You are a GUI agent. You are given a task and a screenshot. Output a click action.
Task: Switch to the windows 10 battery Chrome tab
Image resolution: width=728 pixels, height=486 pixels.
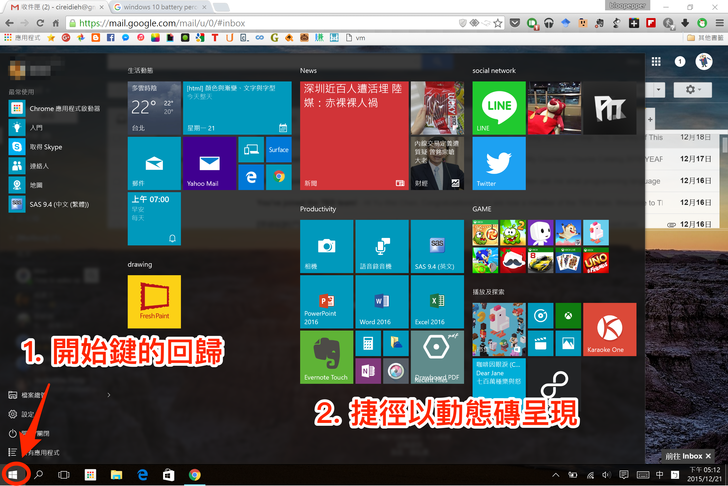click(x=161, y=7)
